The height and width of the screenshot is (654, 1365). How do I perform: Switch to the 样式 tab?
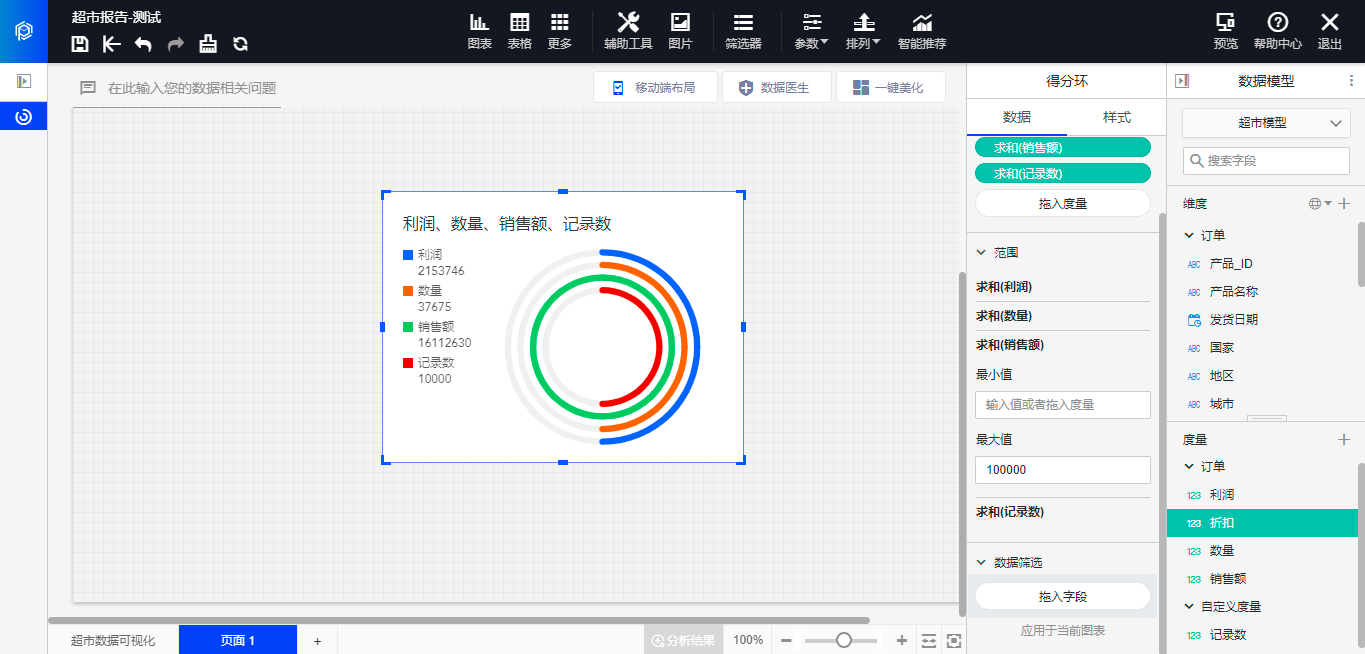click(1116, 117)
